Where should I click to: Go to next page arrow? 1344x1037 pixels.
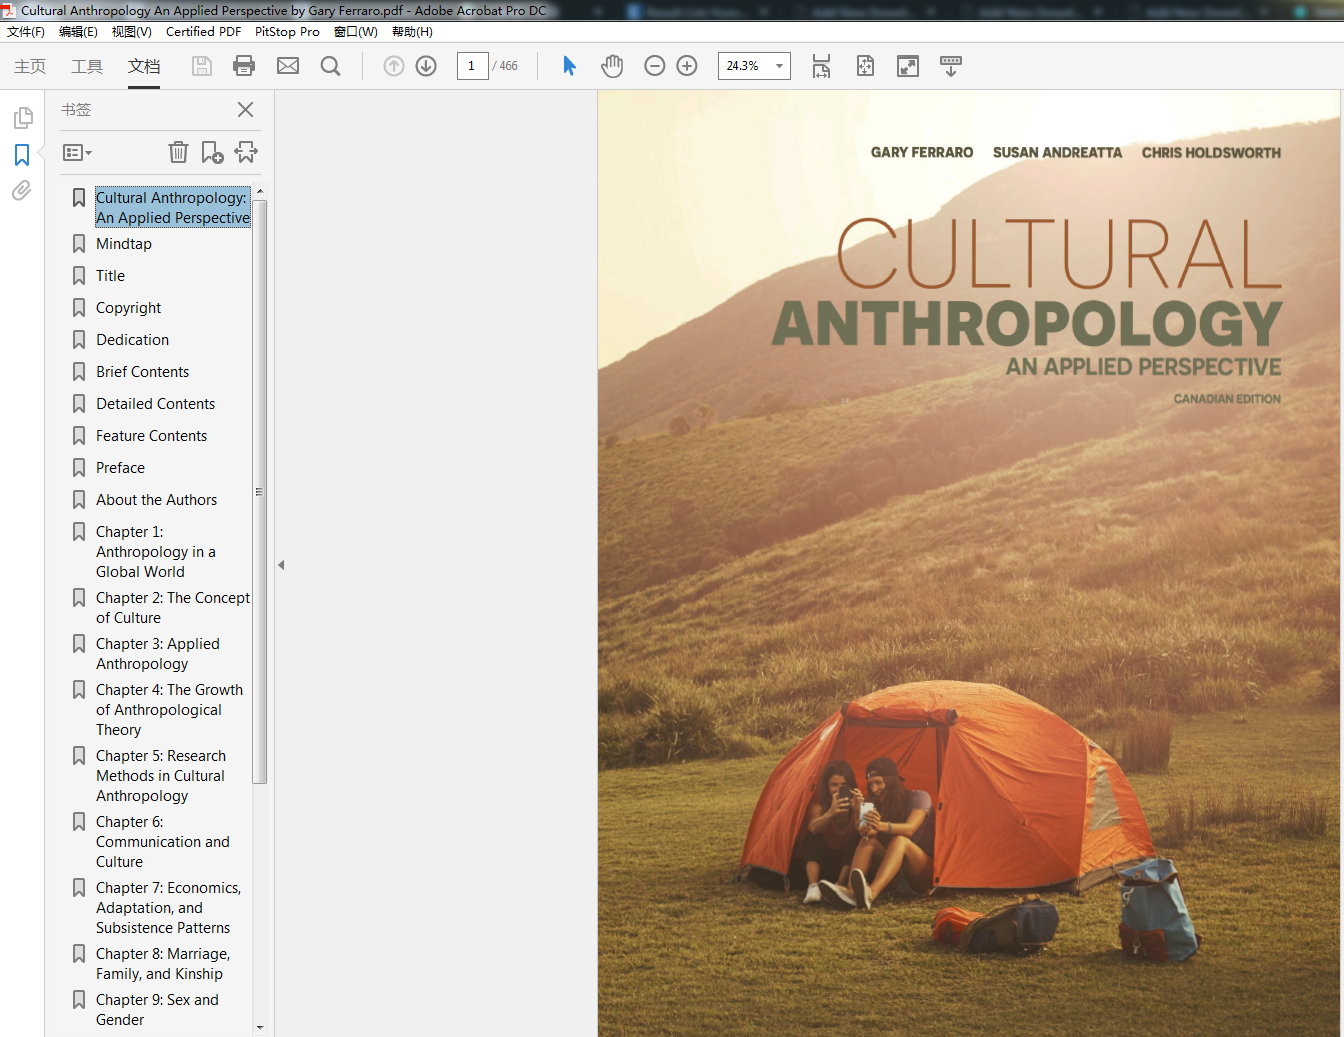(x=426, y=66)
